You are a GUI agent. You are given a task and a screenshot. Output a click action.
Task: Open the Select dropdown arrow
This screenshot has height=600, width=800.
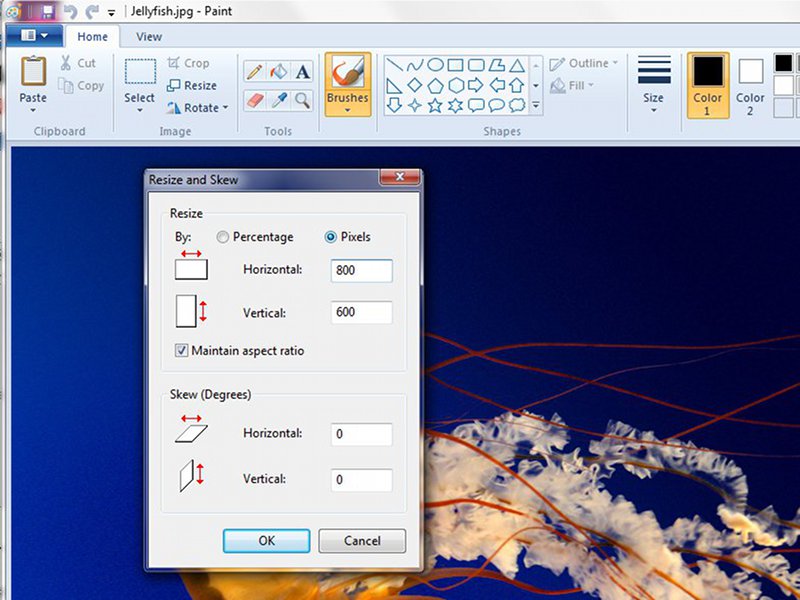pos(140,110)
